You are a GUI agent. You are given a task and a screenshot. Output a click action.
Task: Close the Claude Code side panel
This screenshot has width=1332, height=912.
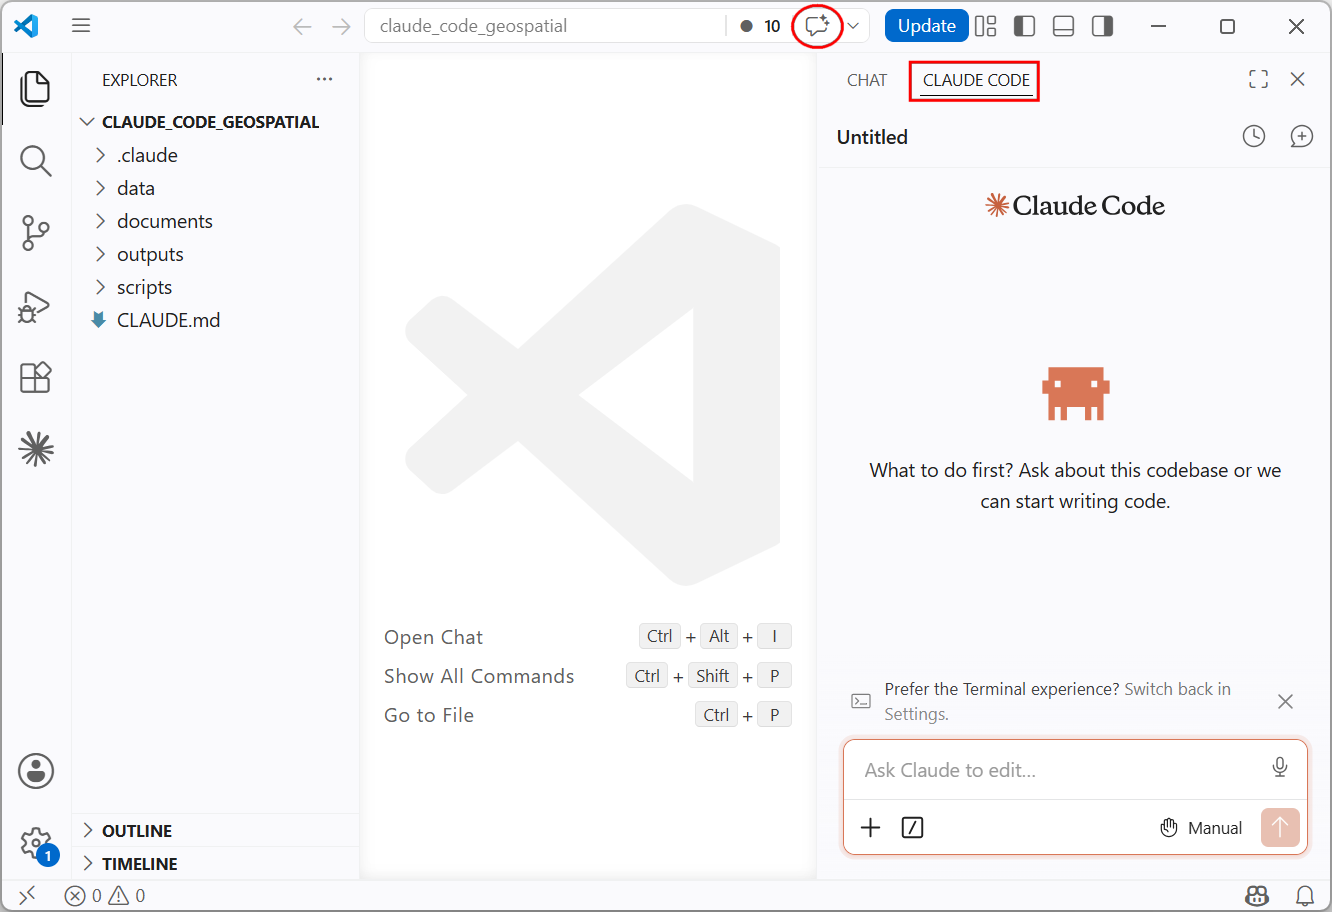pos(1298,79)
